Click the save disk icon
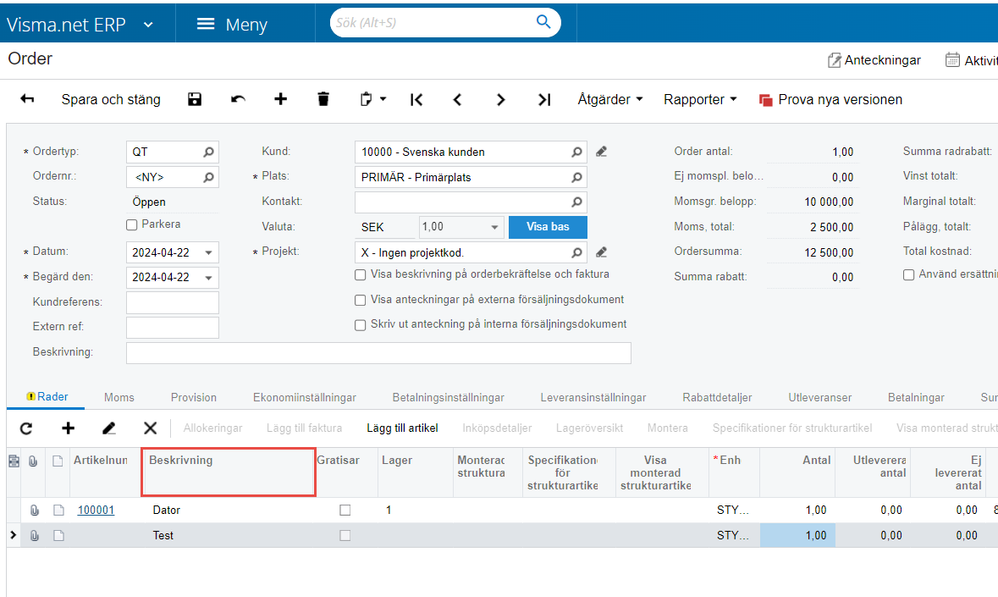 (x=195, y=99)
